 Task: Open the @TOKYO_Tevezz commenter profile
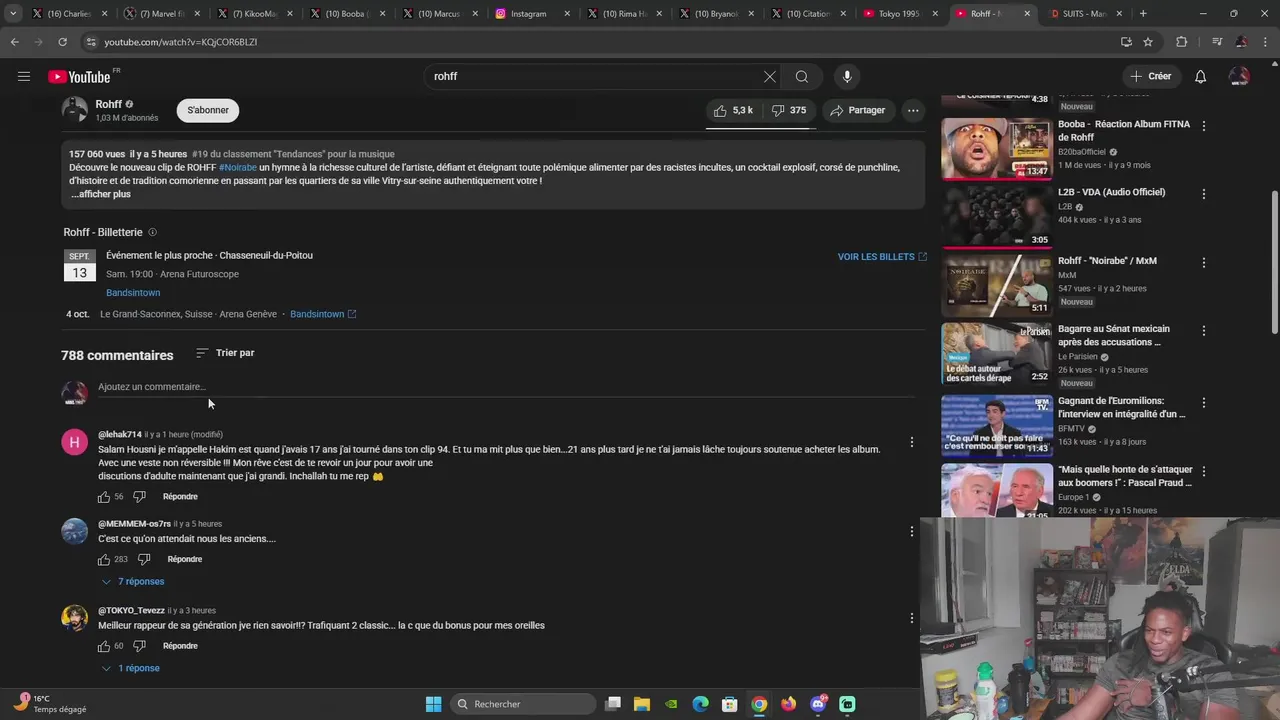[131, 611]
